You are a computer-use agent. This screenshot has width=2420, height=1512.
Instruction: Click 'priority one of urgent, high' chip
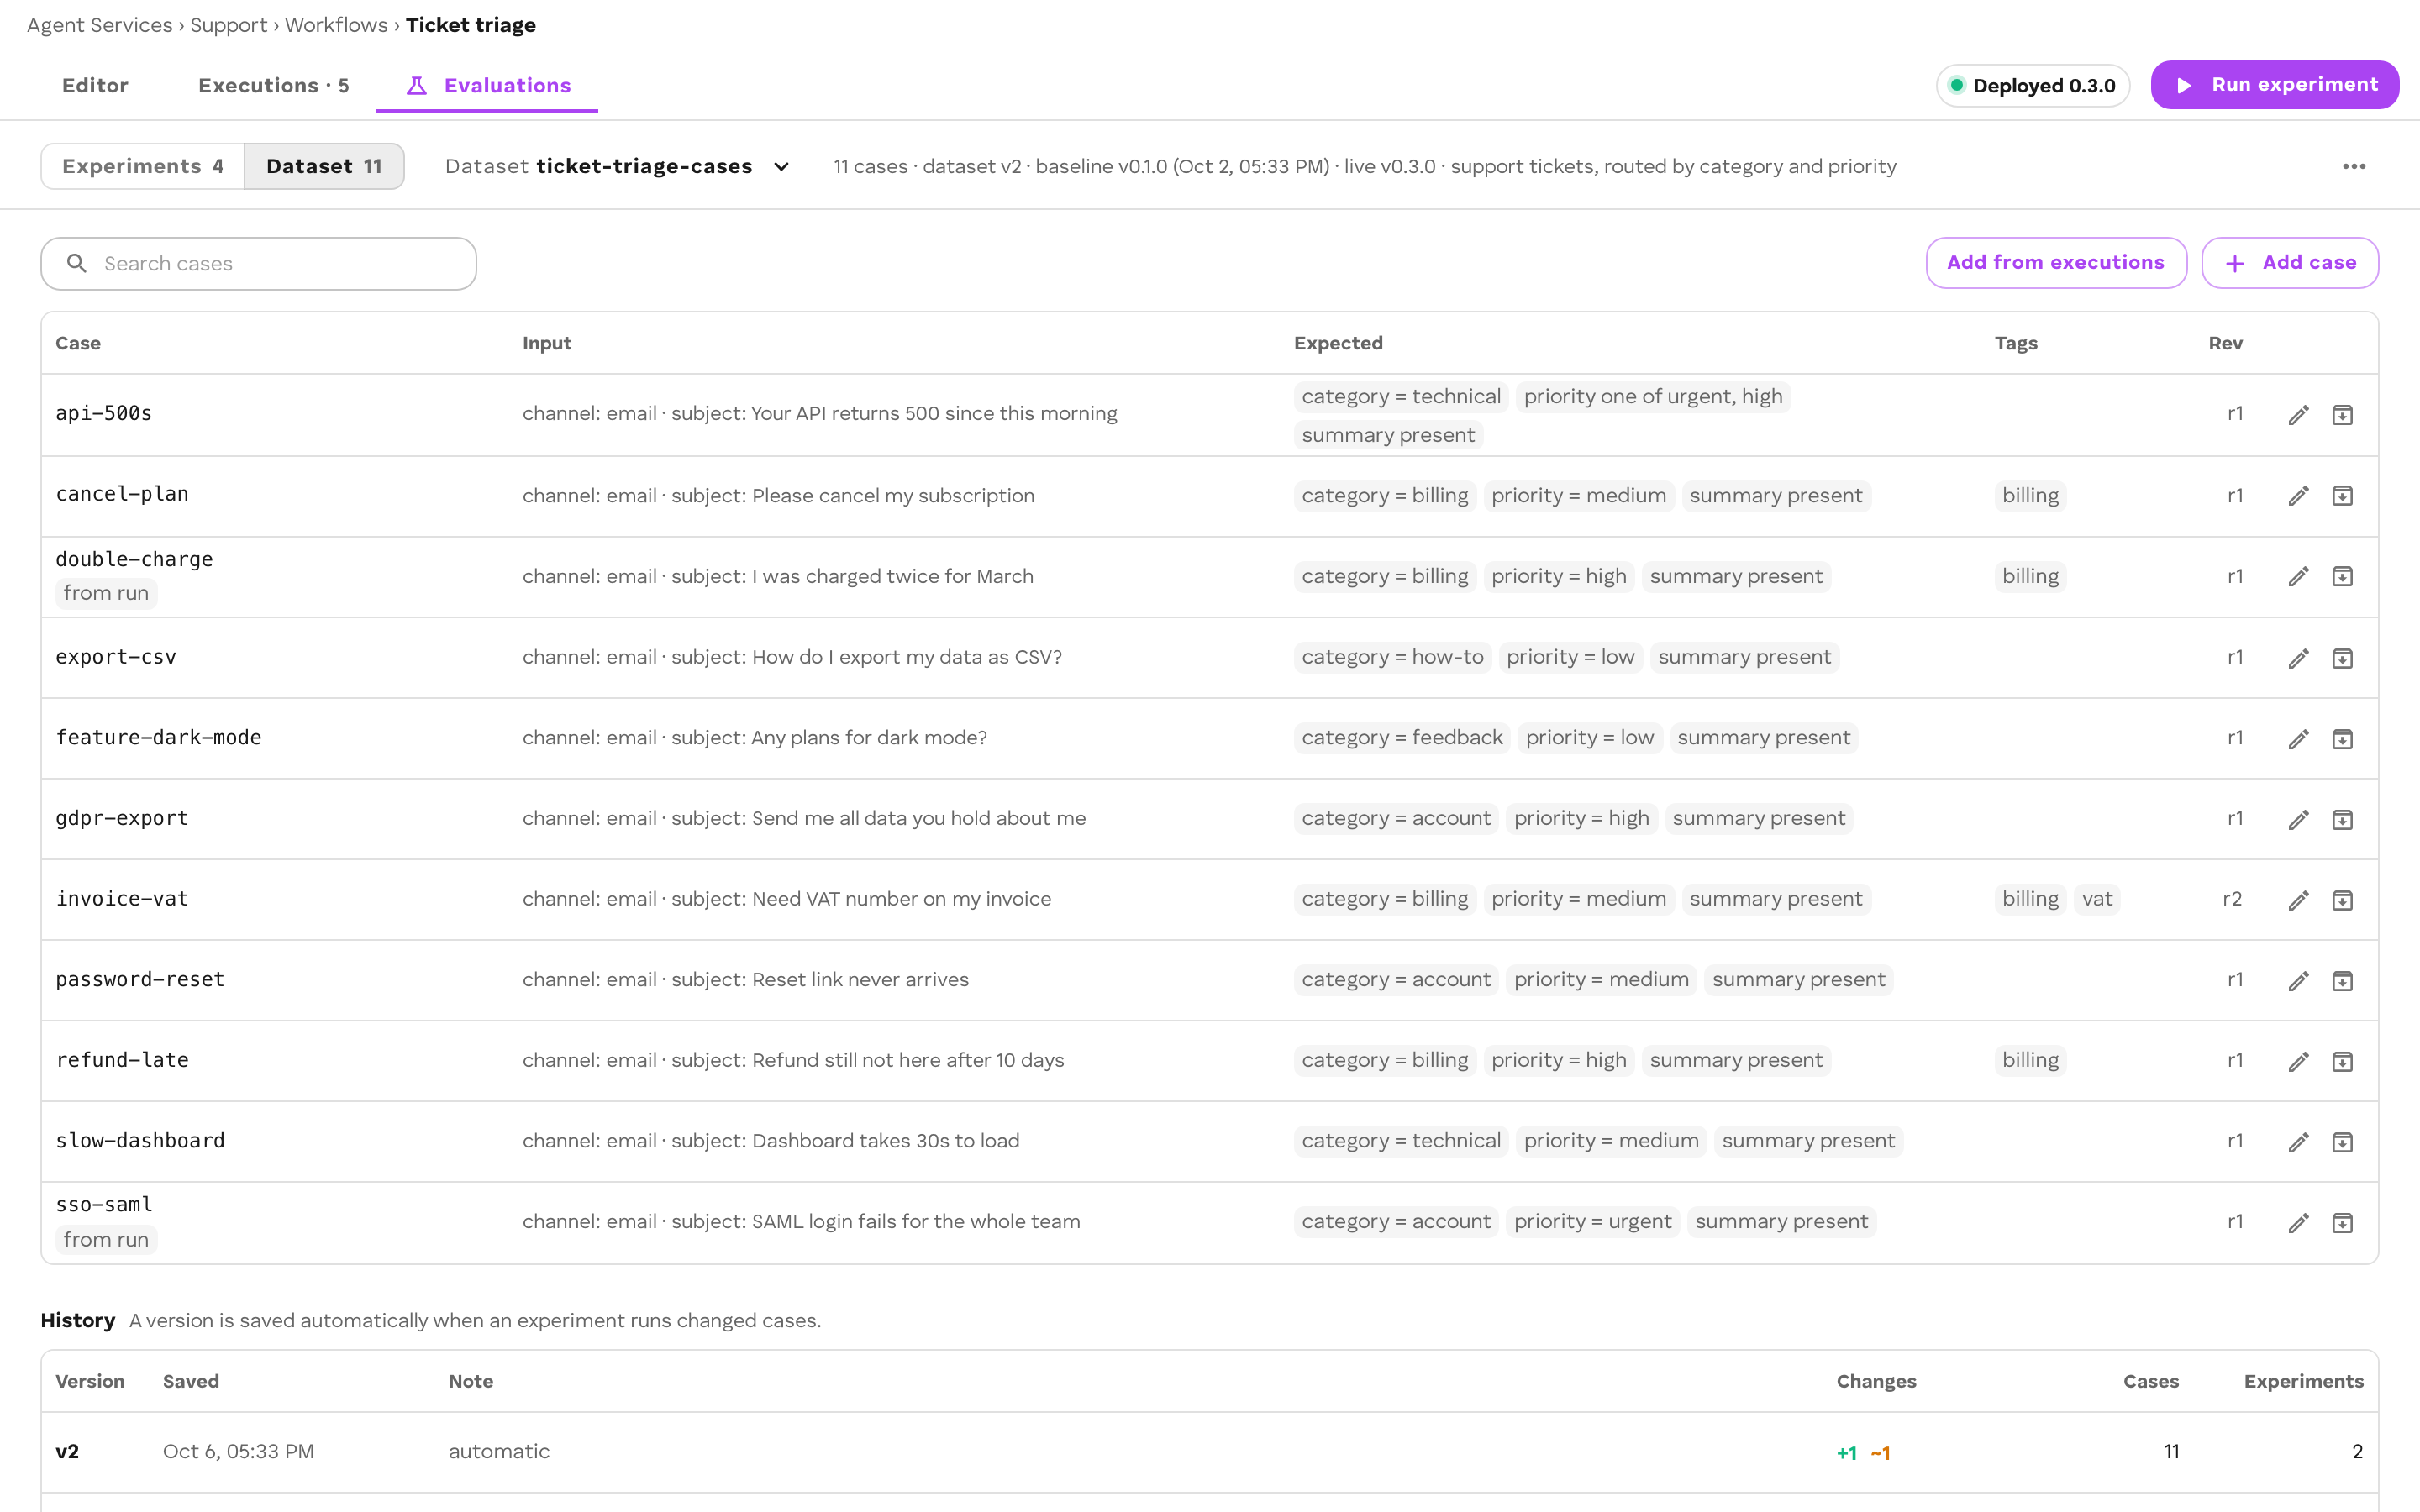click(1653, 396)
